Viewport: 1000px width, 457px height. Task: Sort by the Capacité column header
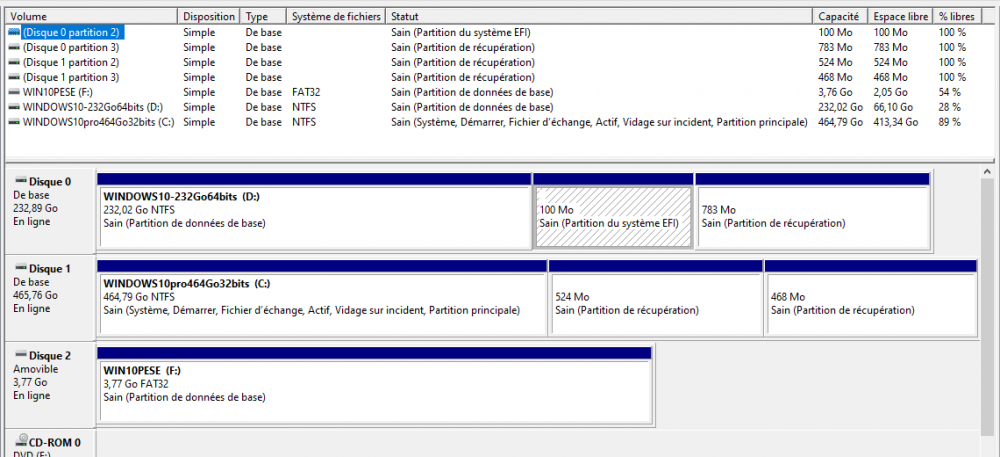[x=841, y=17]
